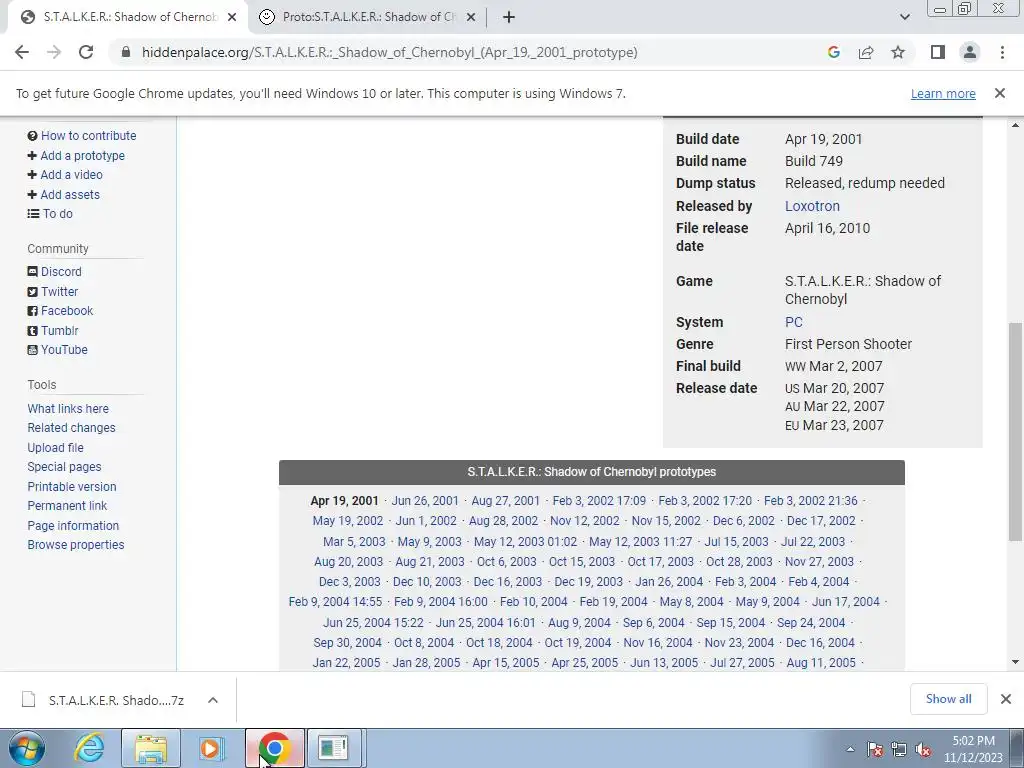This screenshot has height=768, width=1024.
Task: Open the Oct 28, 2003 prototype link
Action: (739, 562)
